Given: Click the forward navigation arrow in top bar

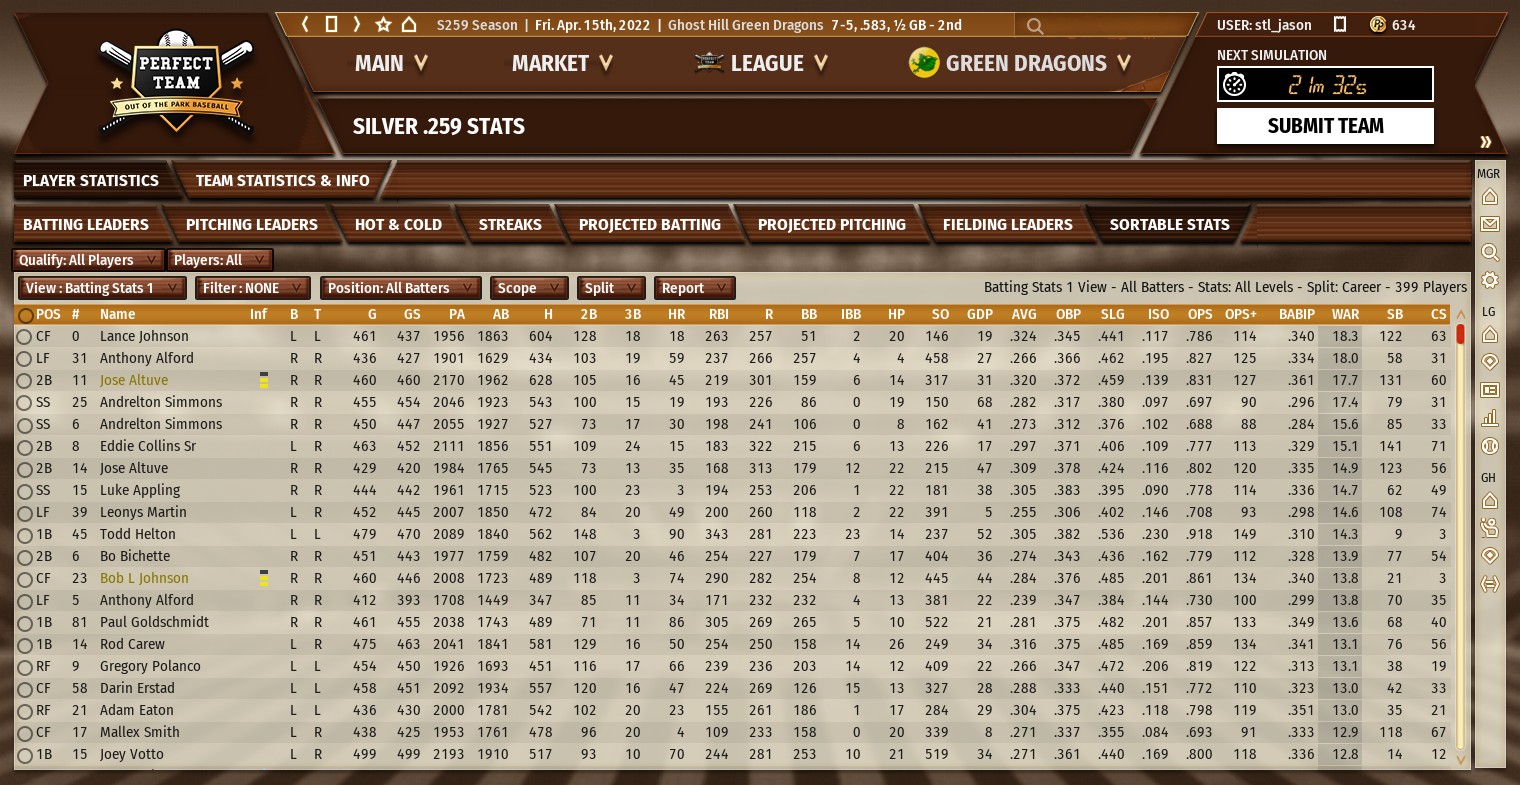Looking at the screenshot, I should (357, 25).
